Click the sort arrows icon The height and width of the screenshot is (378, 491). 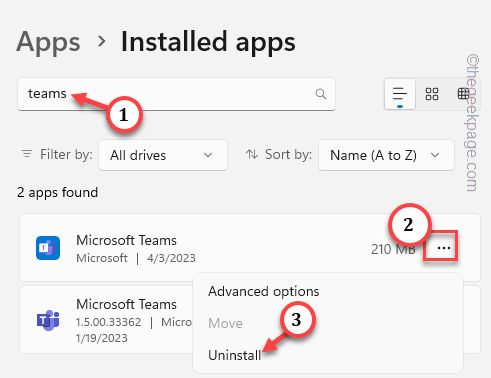[x=252, y=155]
